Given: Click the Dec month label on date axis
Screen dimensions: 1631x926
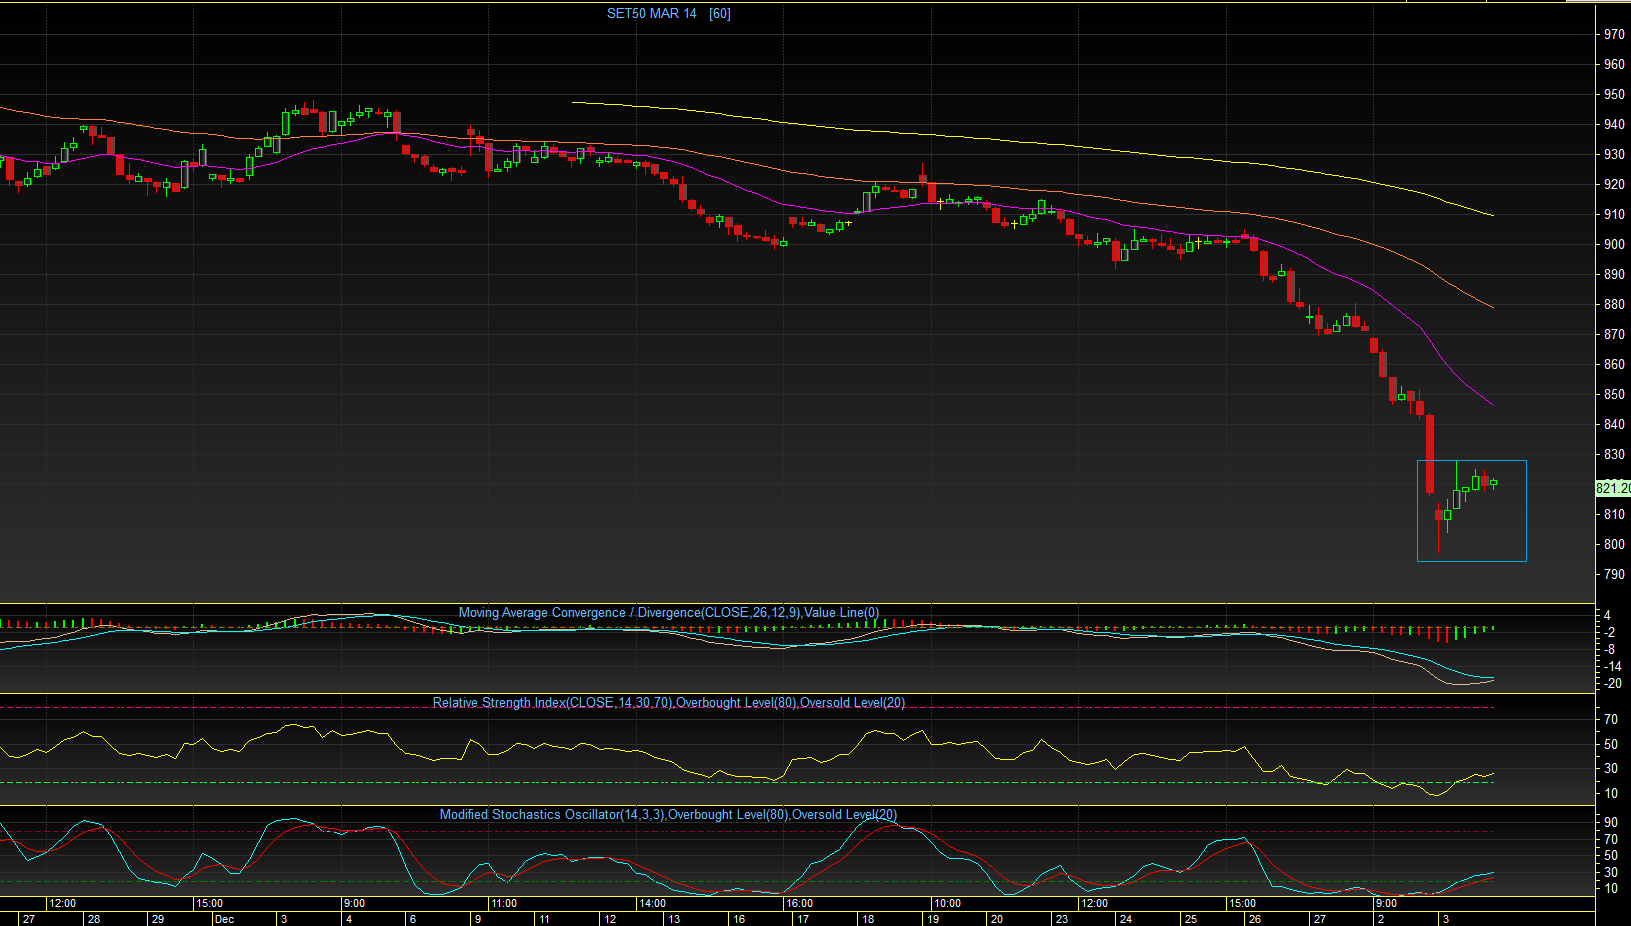Looking at the screenshot, I should coord(224,919).
